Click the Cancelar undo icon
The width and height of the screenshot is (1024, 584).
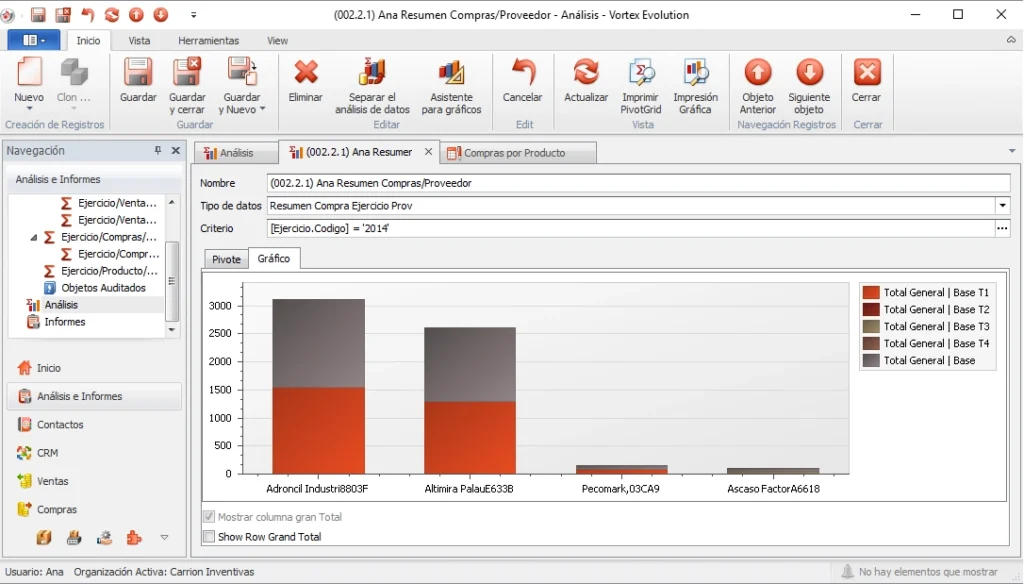click(522, 72)
